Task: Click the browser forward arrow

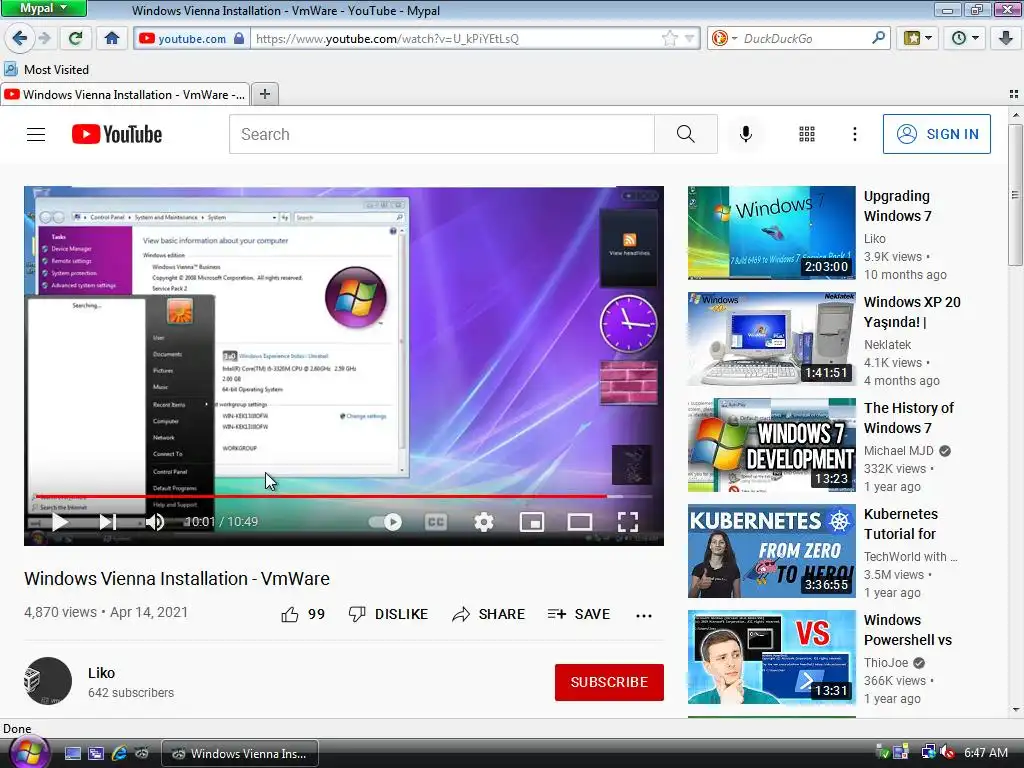Action: point(44,39)
